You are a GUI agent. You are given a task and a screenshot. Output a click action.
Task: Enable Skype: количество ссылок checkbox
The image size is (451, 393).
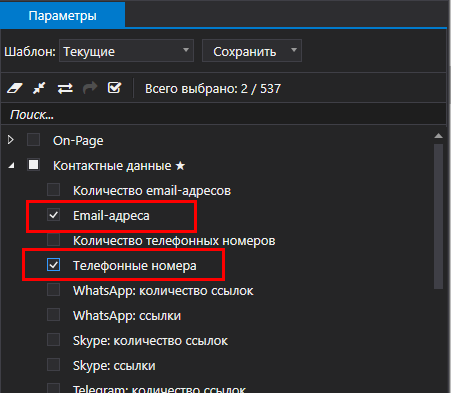click(53, 340)
